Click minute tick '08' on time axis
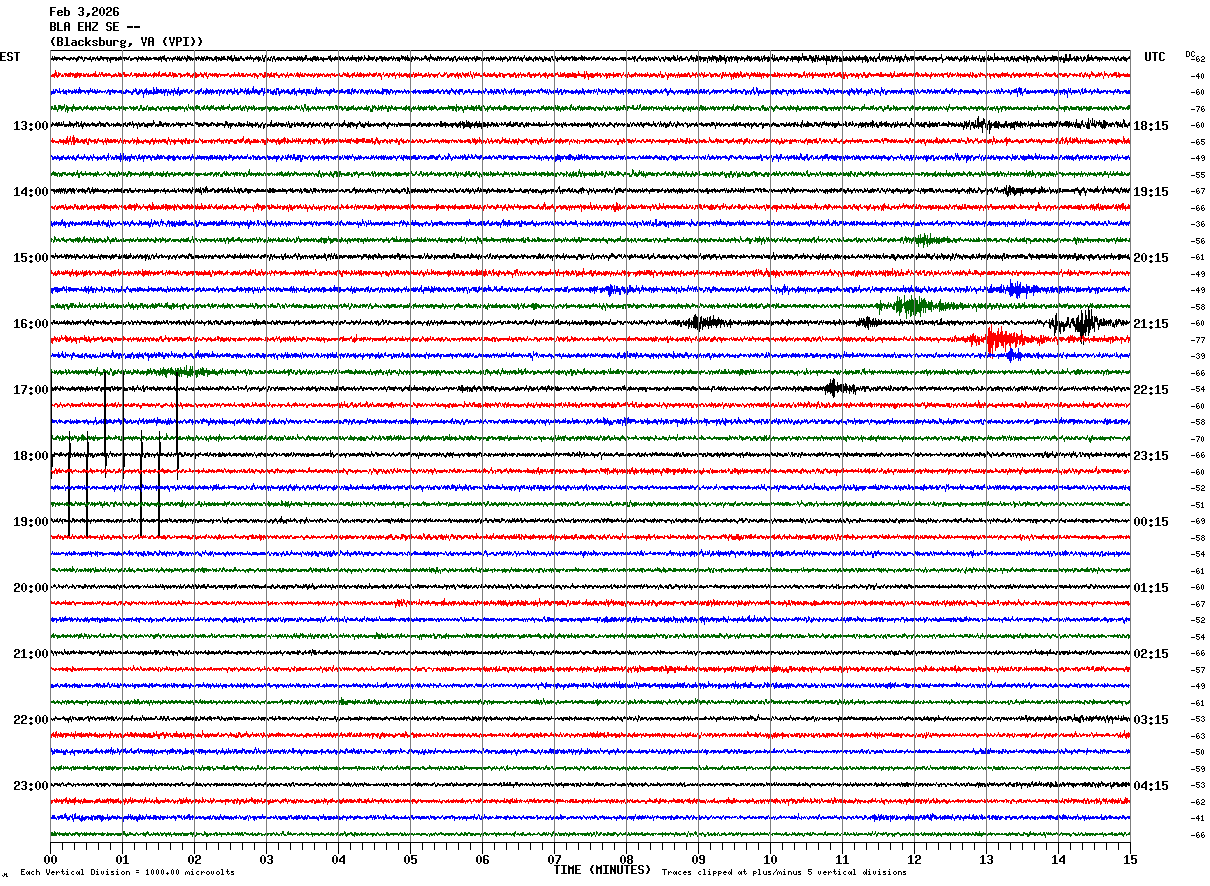1210x886 pixels. point(626,859)
